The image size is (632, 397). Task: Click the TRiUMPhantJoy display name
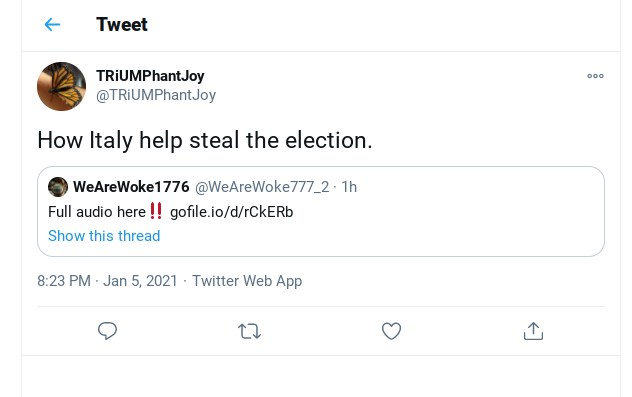(x=150, y=76)
